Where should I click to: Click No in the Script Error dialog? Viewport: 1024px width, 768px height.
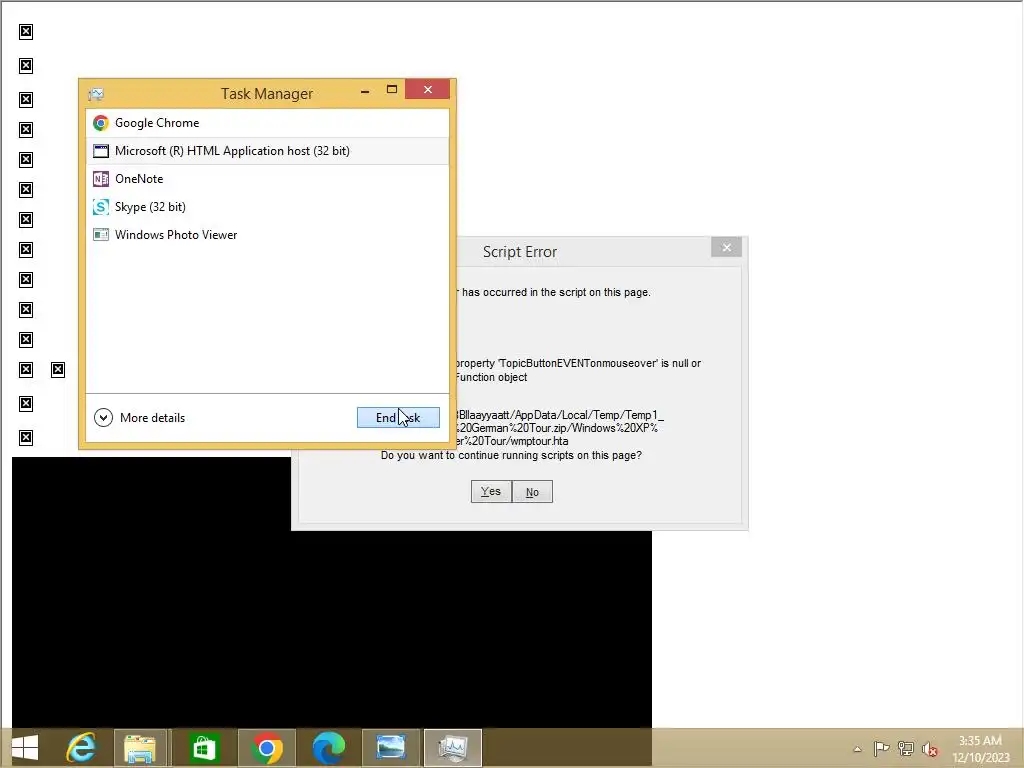[532, 492]
